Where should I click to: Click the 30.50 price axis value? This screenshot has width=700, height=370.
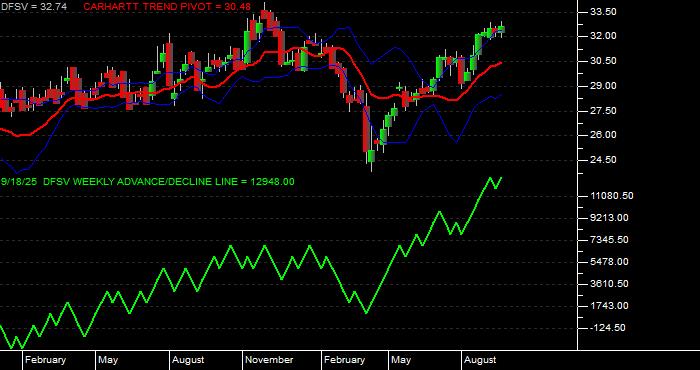tap(604, 61)
